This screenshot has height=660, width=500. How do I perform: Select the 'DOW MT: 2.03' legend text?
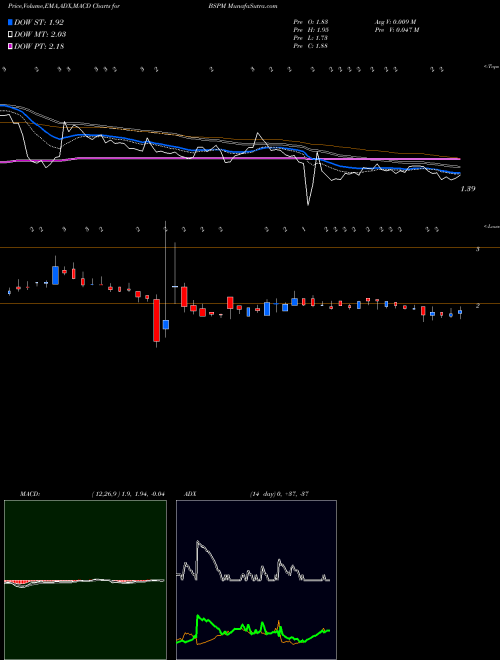pyautogui.click(x=40, y=35)
